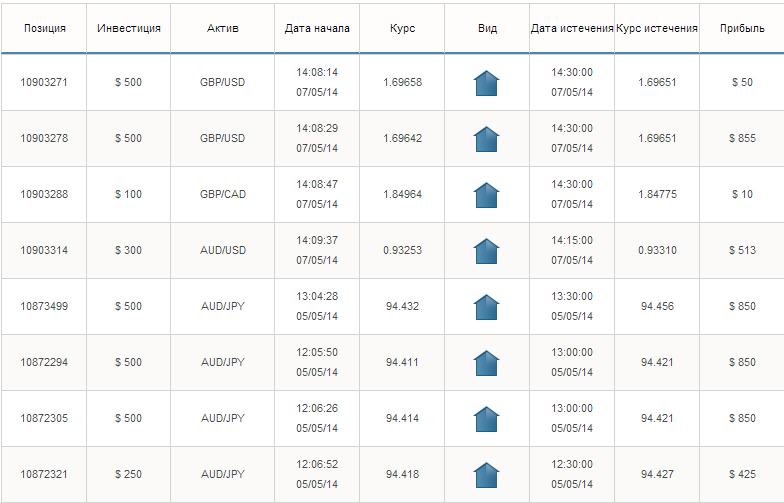Click the up-arrow icon for position 10903278
The width and height of the screenshot is (784, 503).
pyautogui.click(x=486, y=139)
